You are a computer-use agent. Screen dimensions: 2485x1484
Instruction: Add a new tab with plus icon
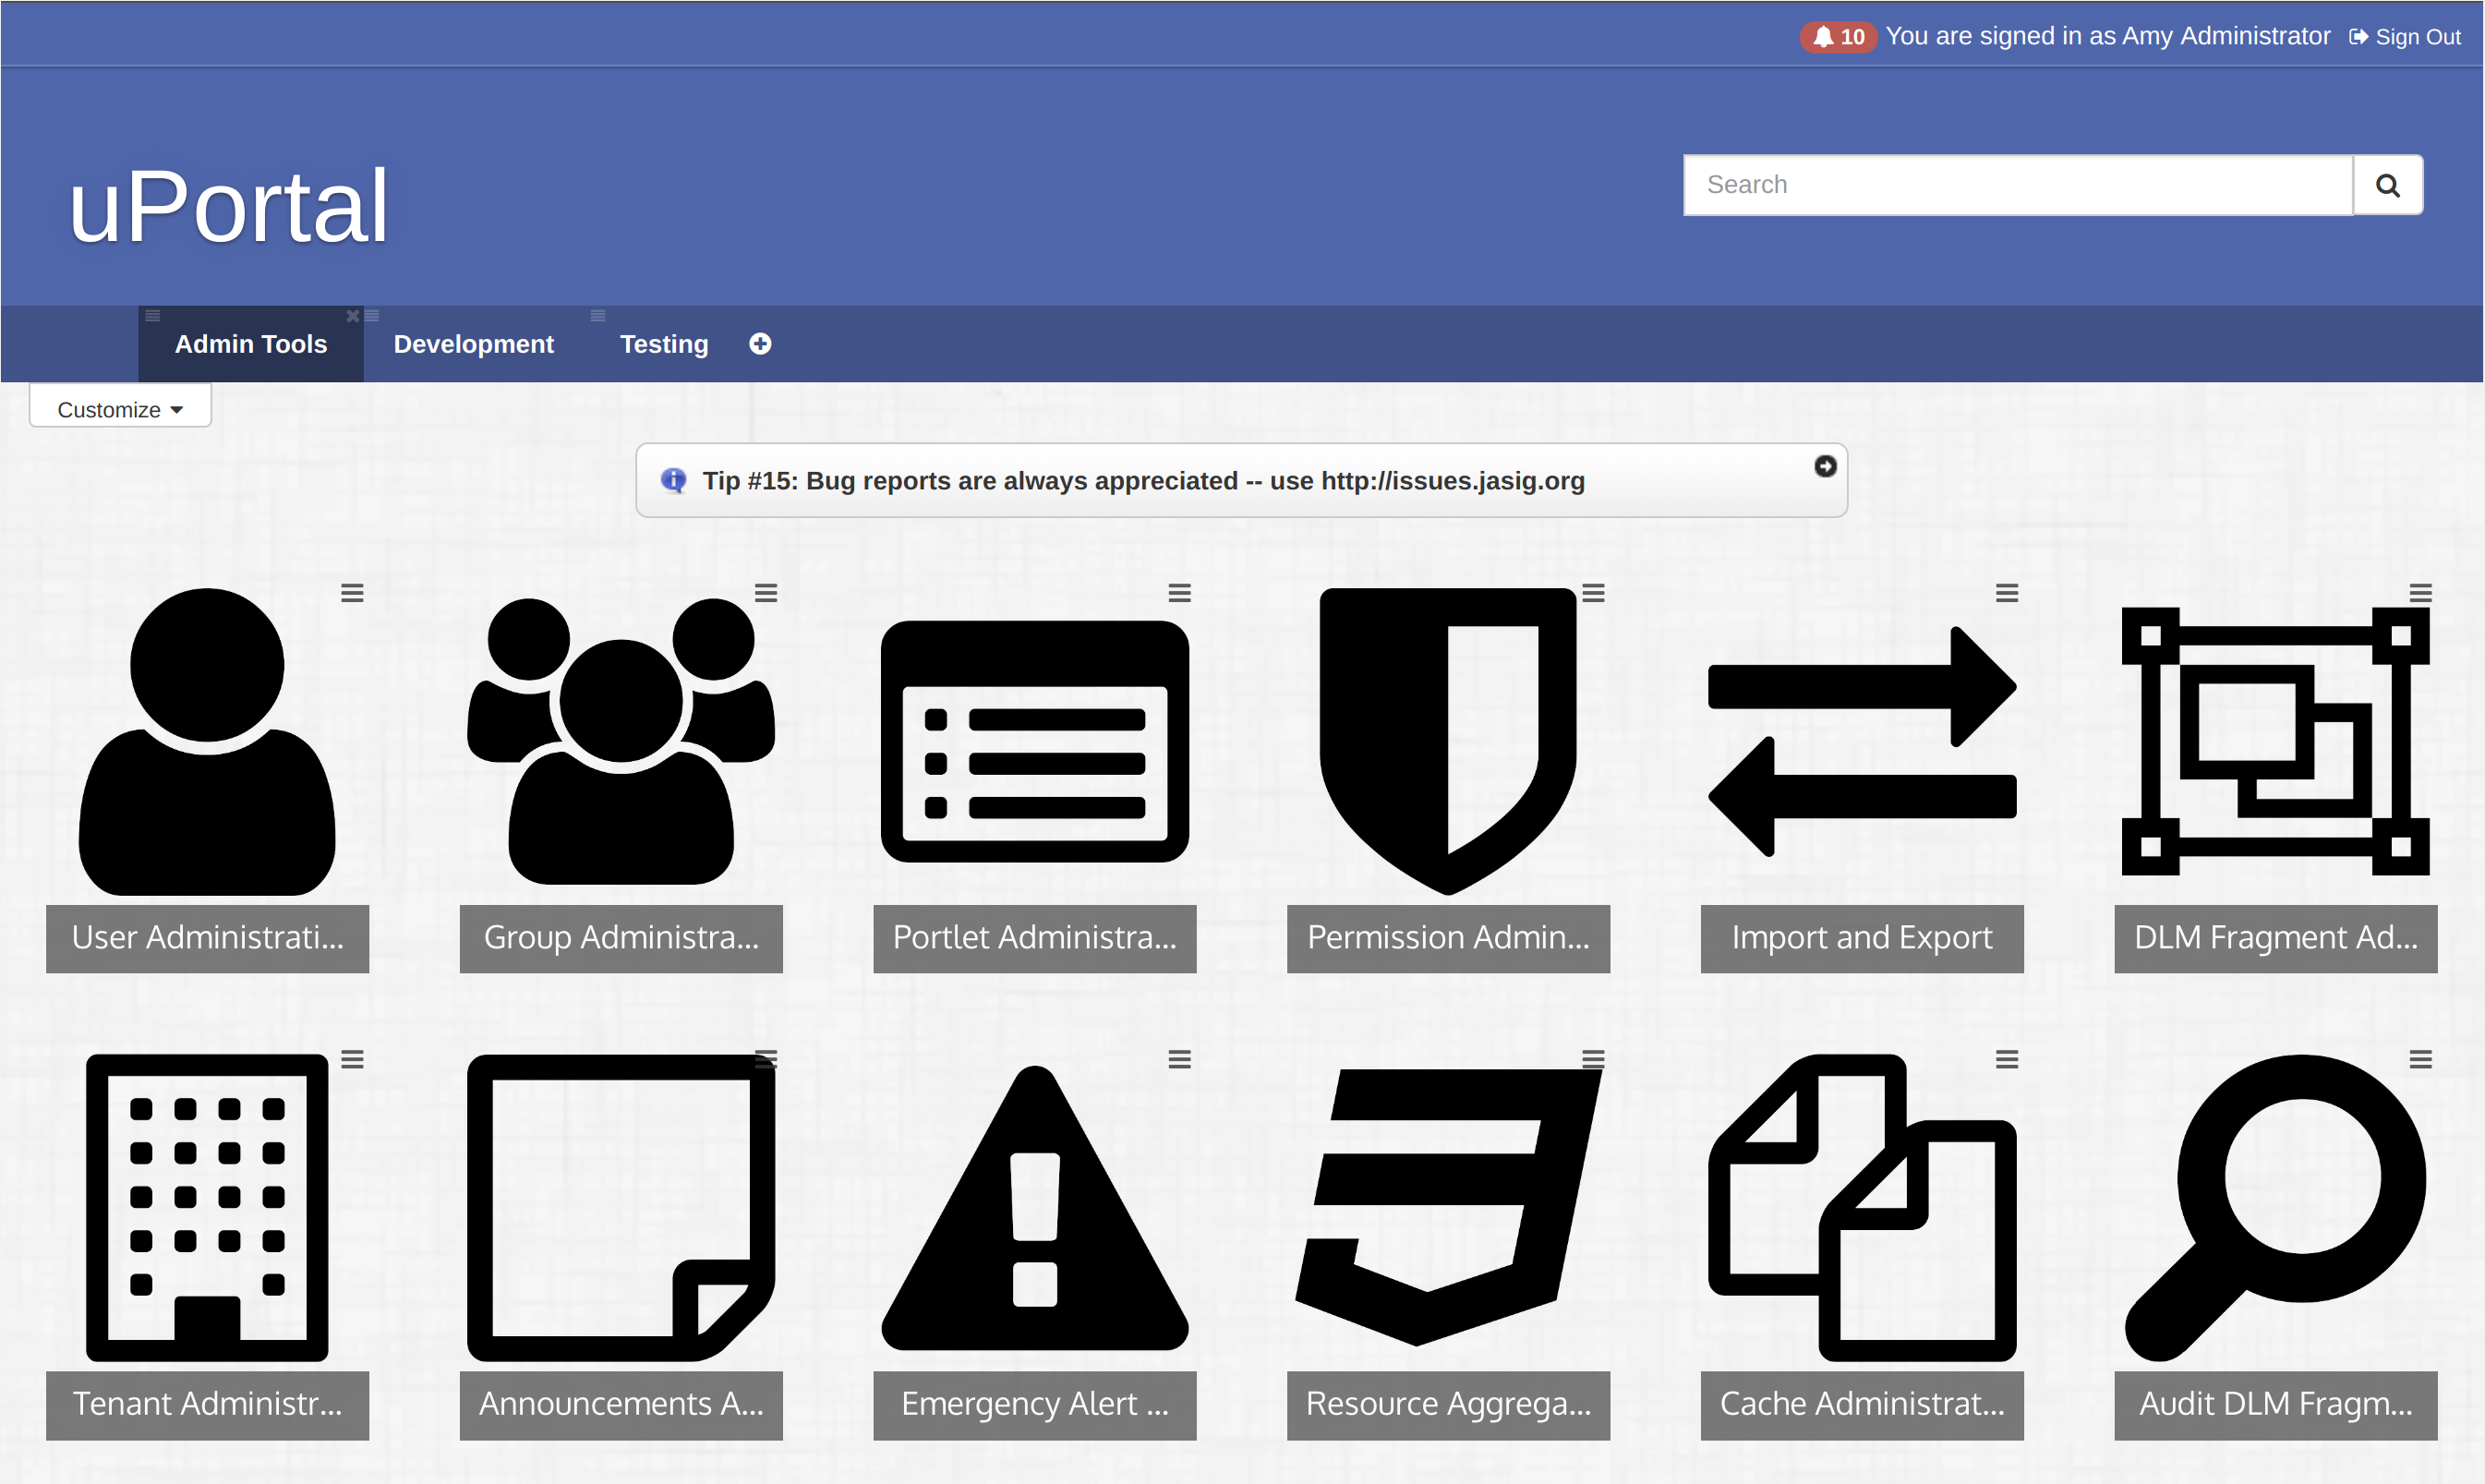[x=760, y=344]
